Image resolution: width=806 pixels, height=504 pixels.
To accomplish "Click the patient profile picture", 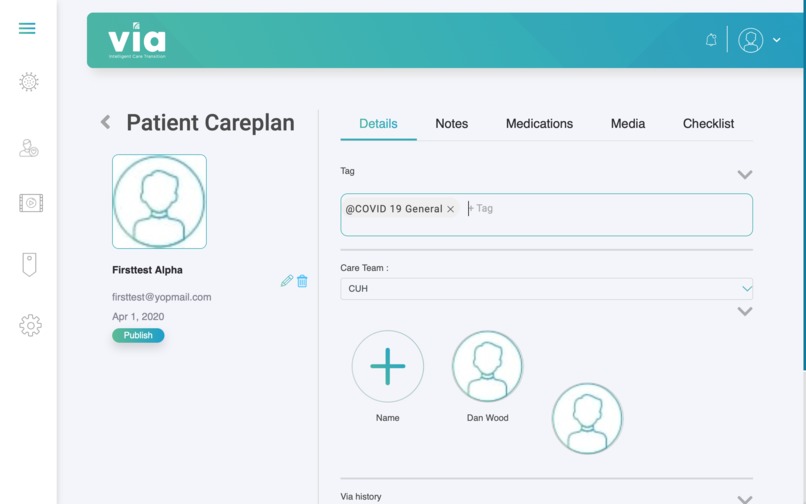I will point(159,202).
